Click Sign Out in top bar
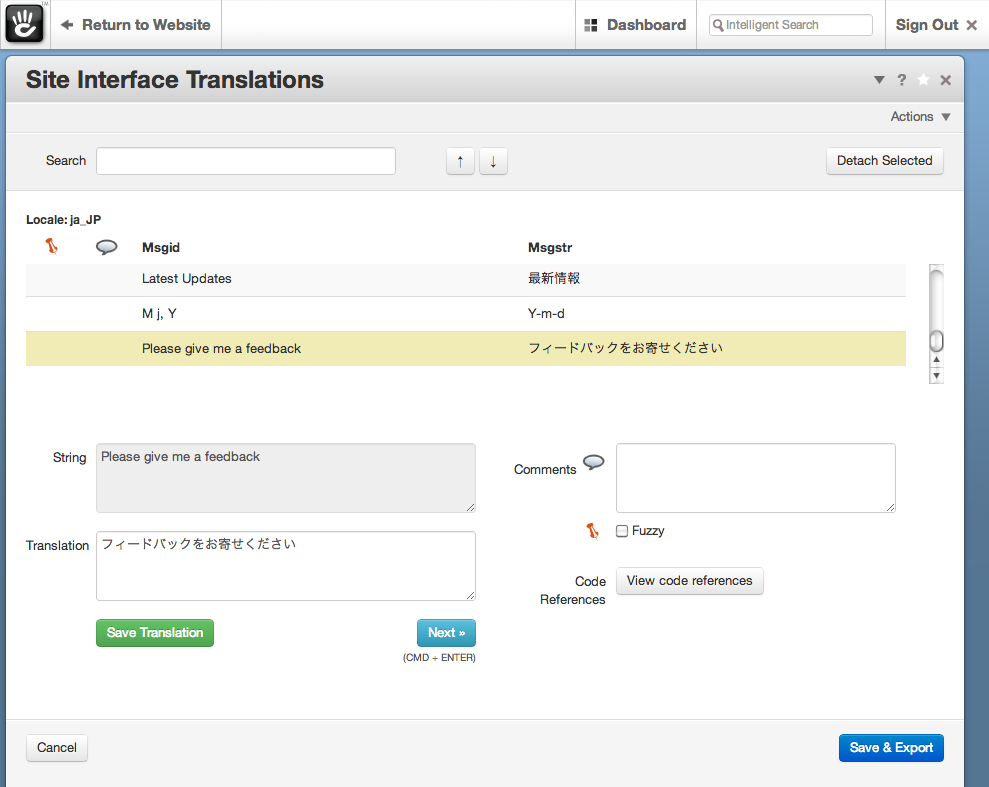 935,25
